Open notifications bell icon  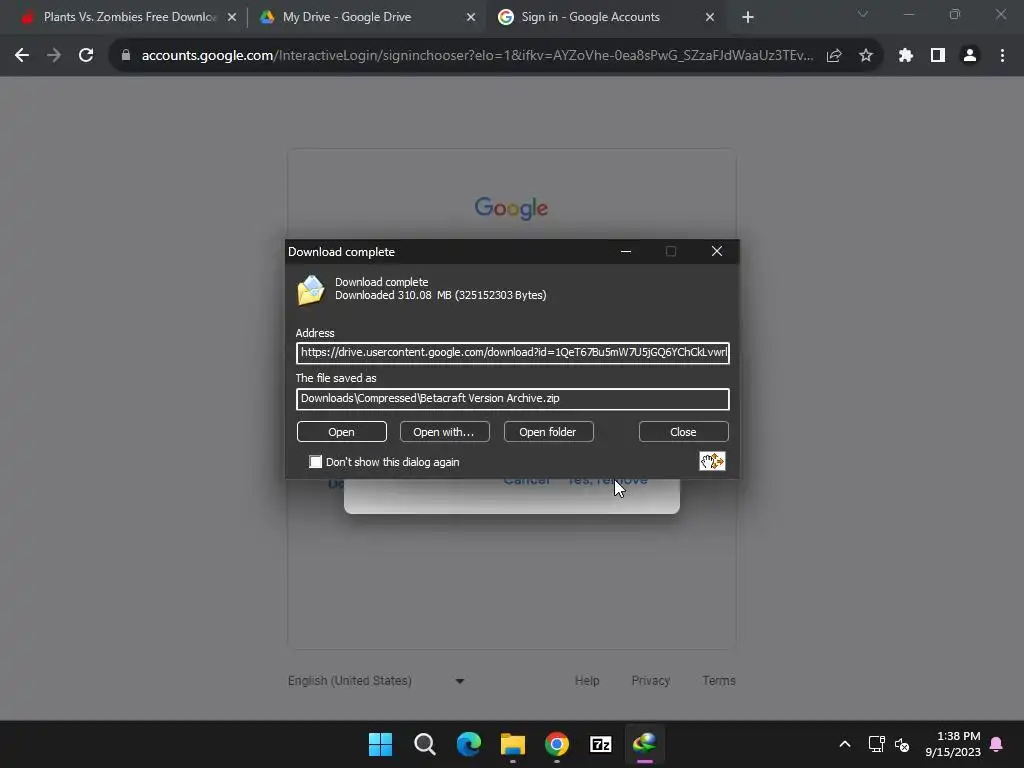click(x=997, y=744)
